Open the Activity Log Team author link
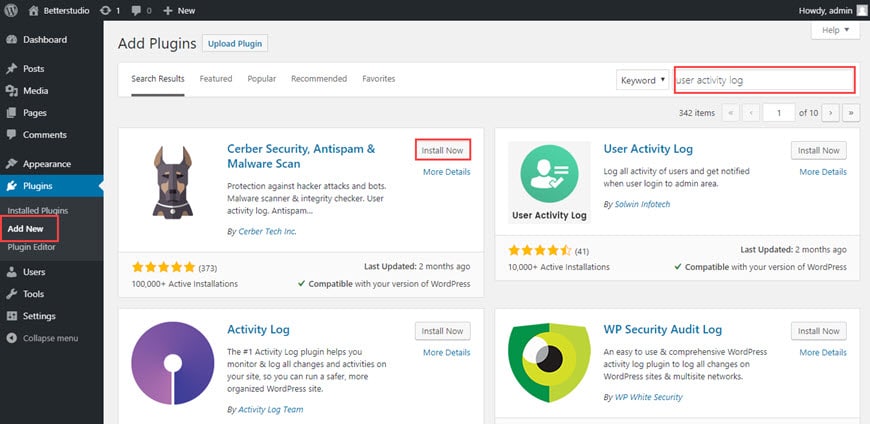Screen dimensions: 870x424 tap(271, 410)
